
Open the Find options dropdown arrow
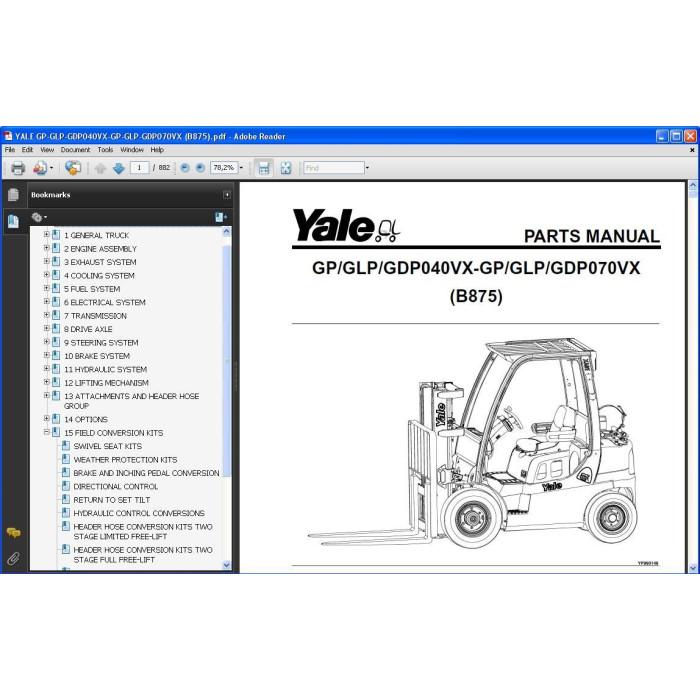click(x=367, y=168)
